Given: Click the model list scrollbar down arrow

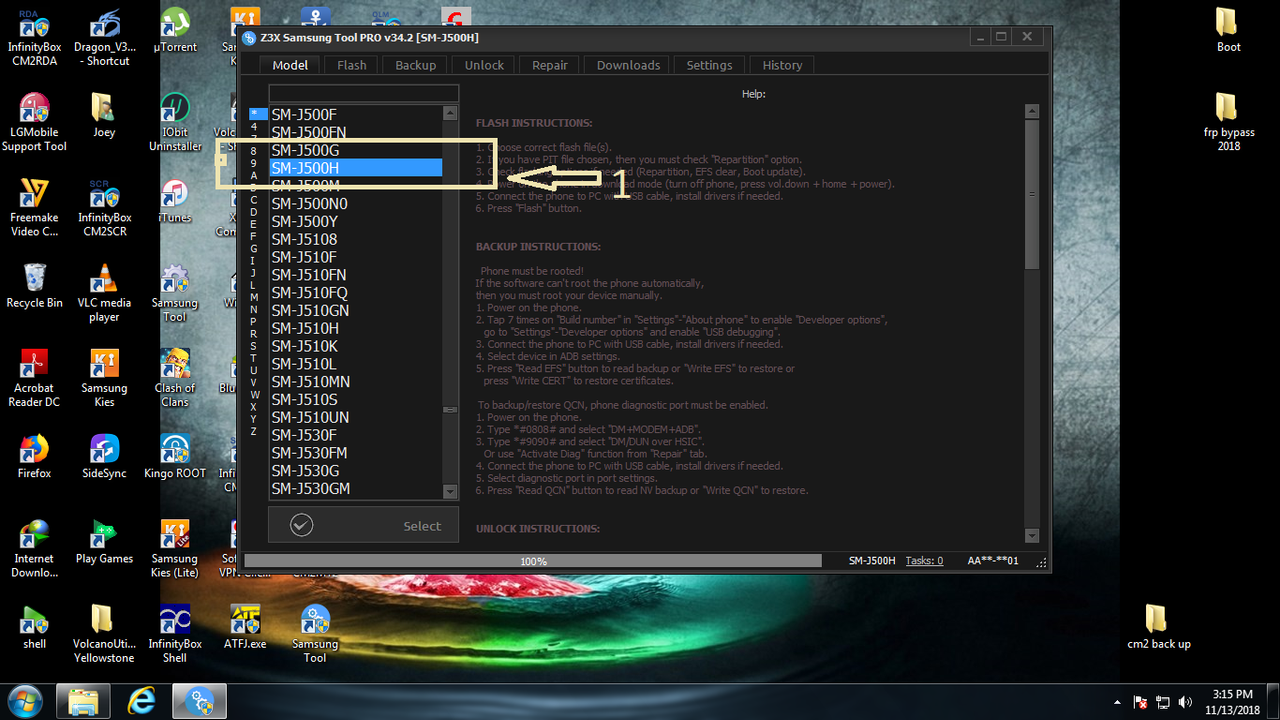Looking at the screenshot, I should tap(451, 492).
